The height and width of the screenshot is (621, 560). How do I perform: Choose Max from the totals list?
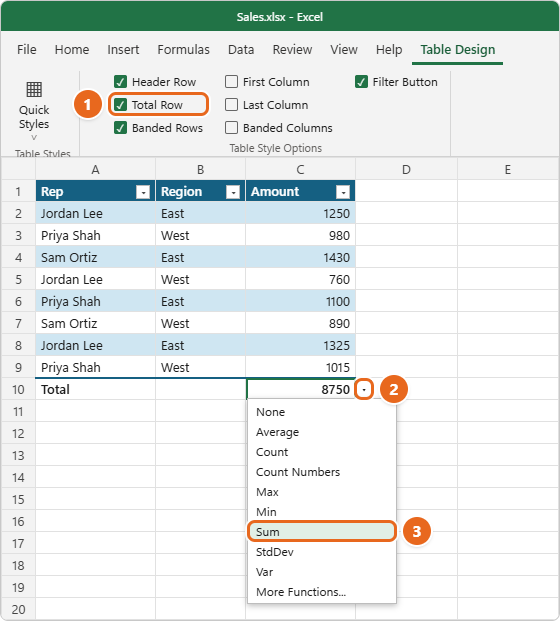click(322, 492)
